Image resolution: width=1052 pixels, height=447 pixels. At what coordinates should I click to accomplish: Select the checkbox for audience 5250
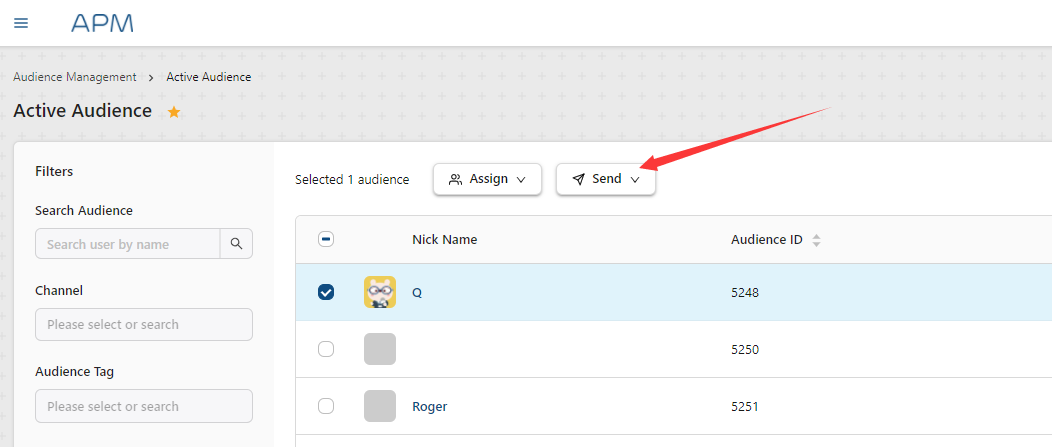[325, 349]
